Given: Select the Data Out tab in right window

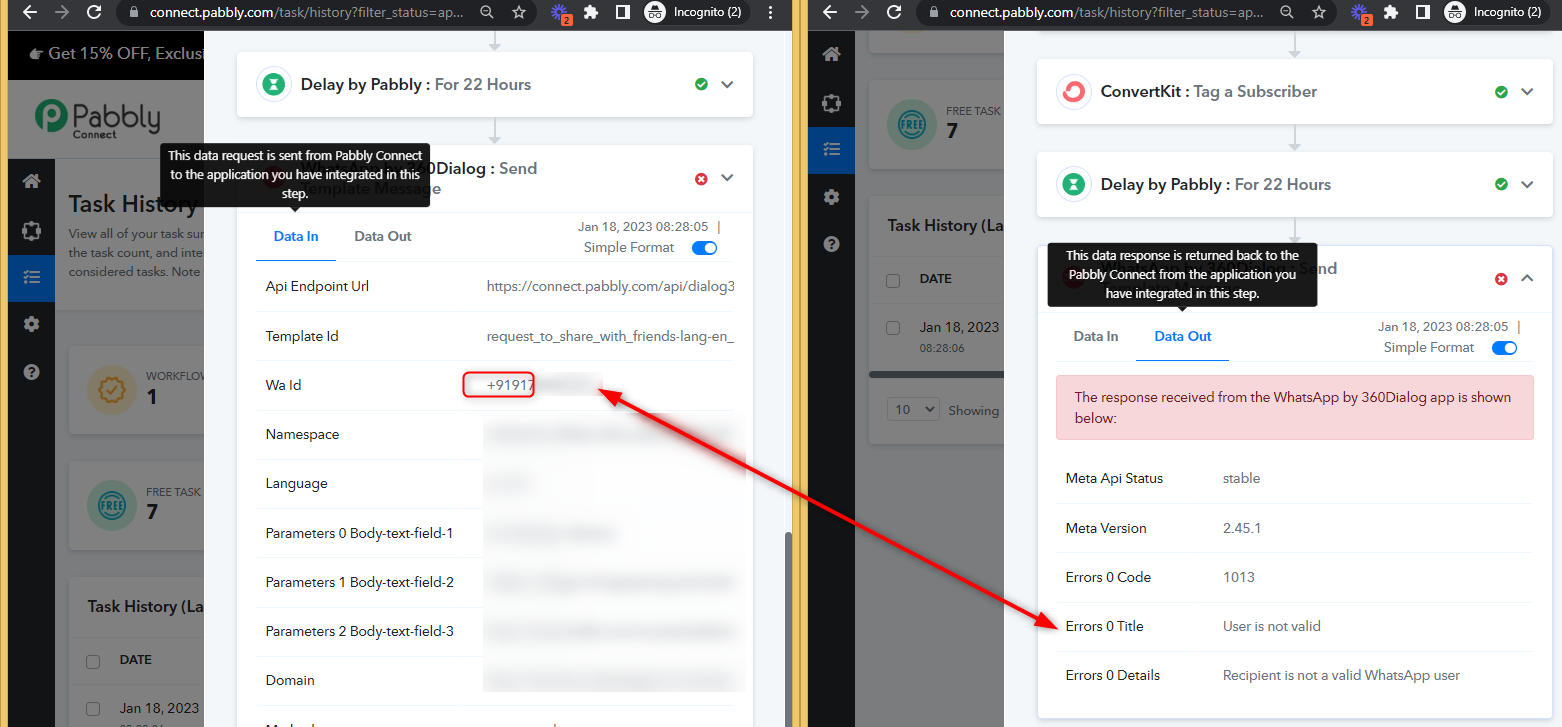Looking at the screenshot, I should coord(1183,337).
